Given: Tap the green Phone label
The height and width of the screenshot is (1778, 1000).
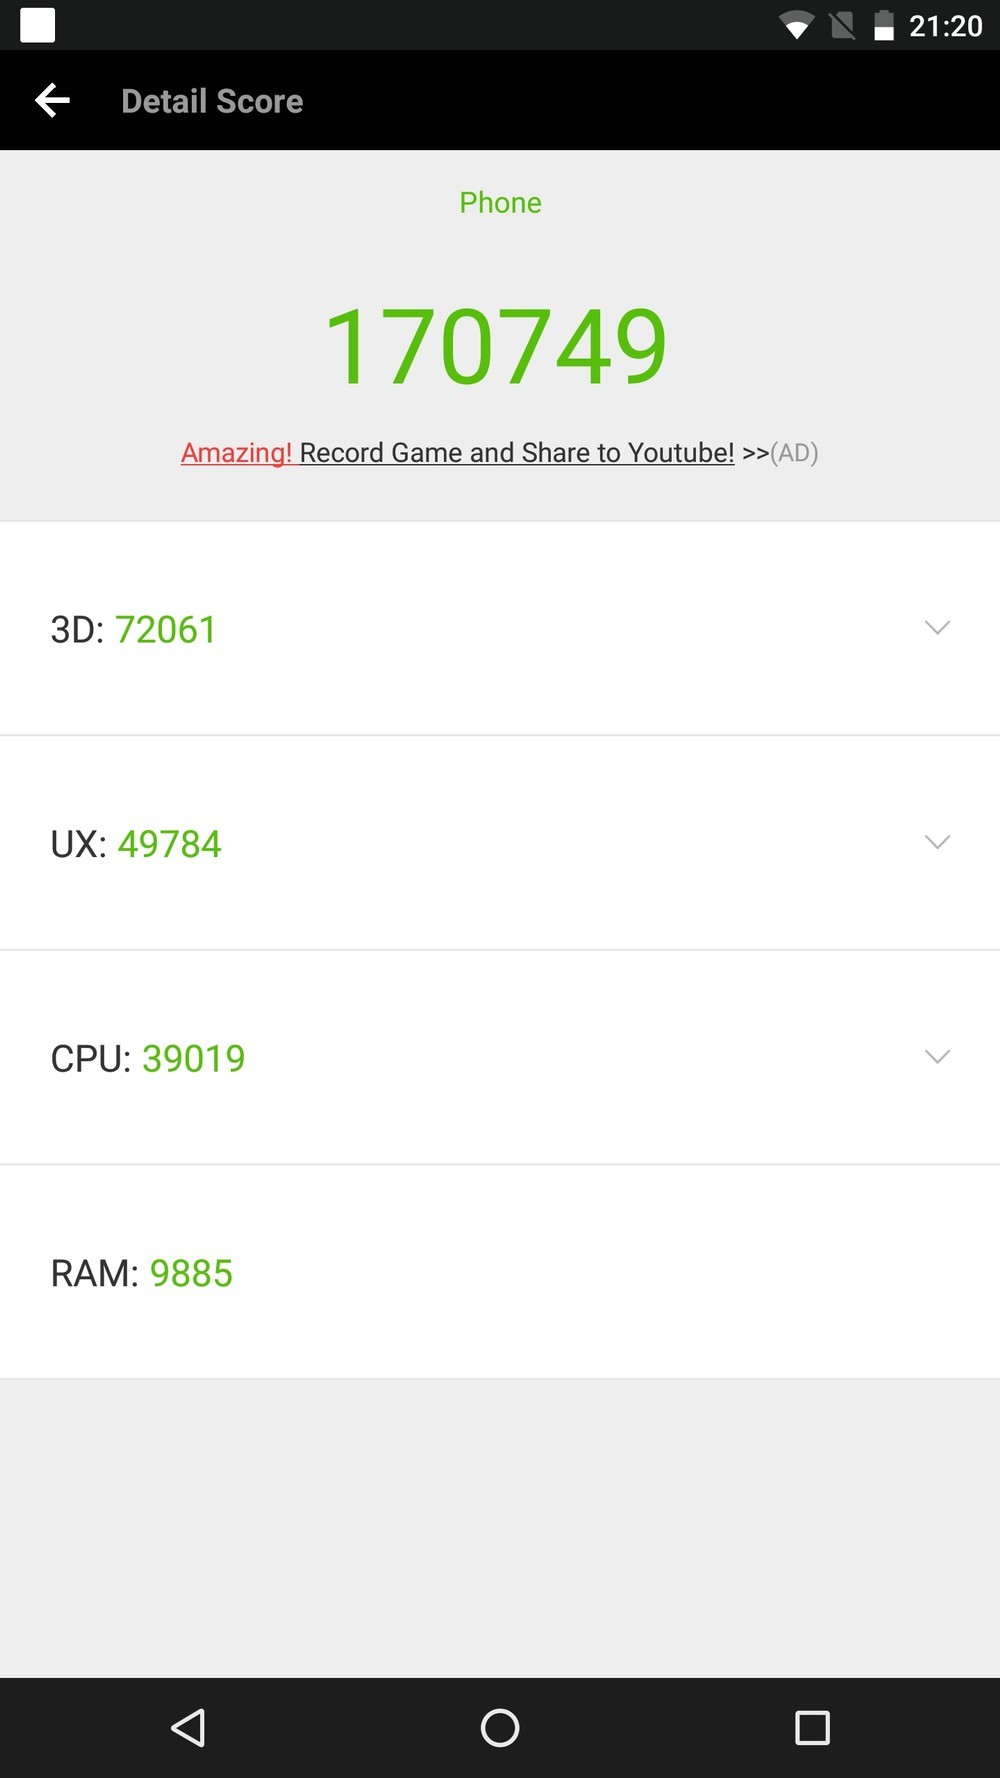Looking at the screenshot, I should coord(500,203).
